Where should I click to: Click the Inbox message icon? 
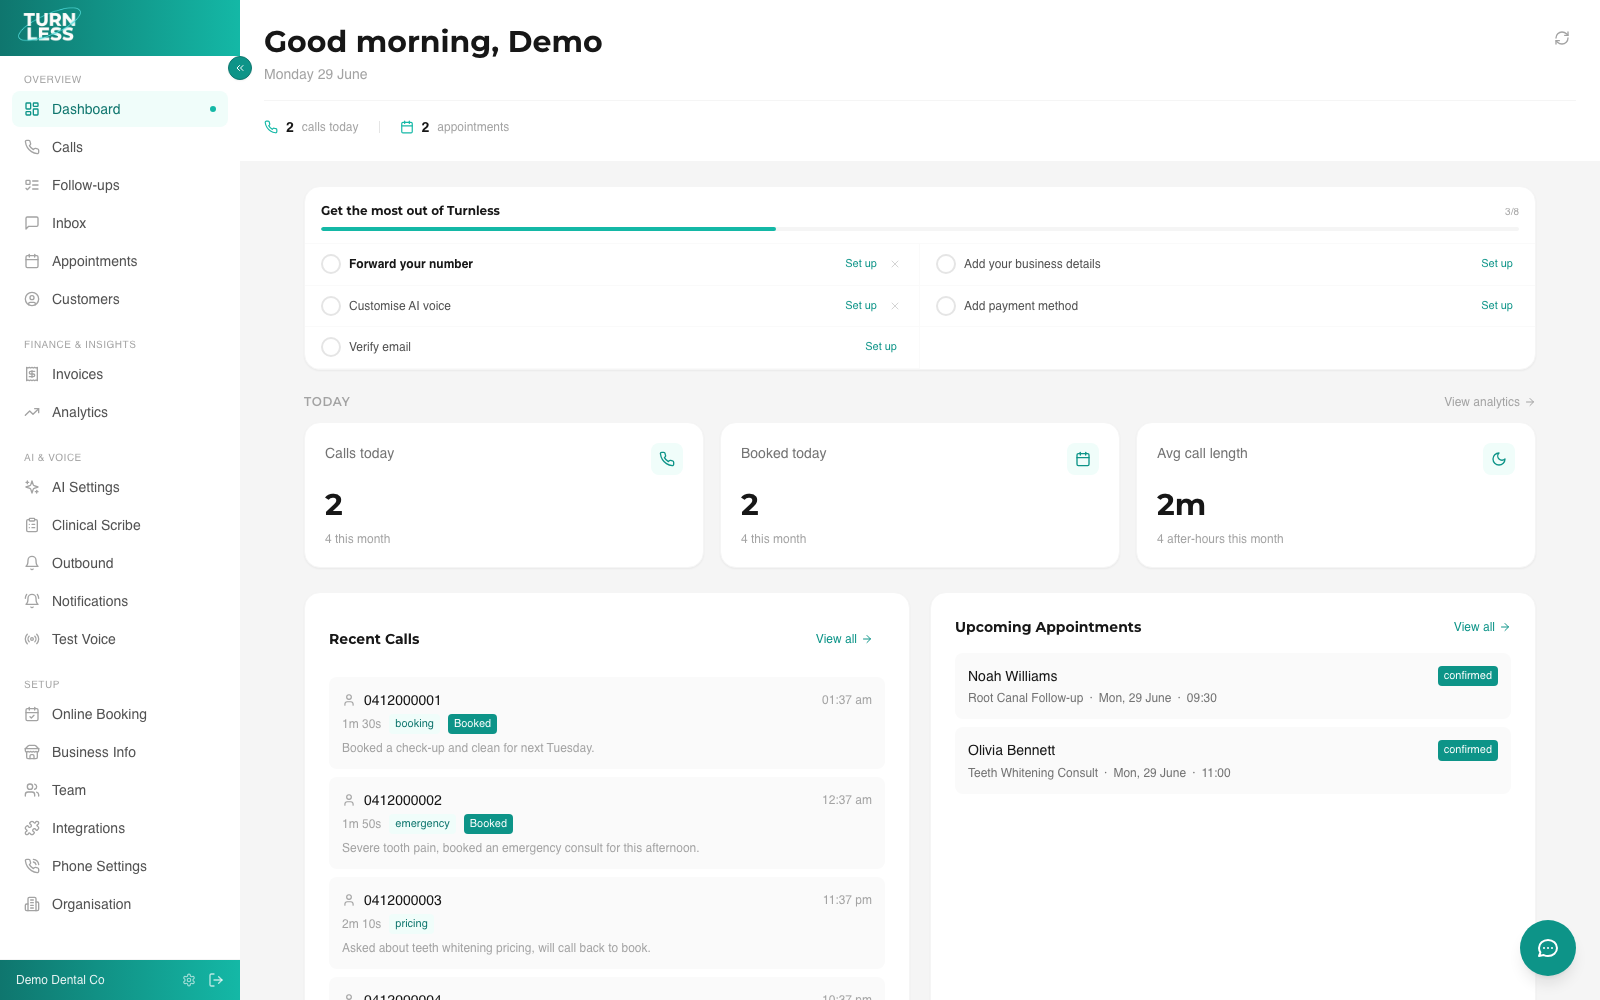pos(32,223)
